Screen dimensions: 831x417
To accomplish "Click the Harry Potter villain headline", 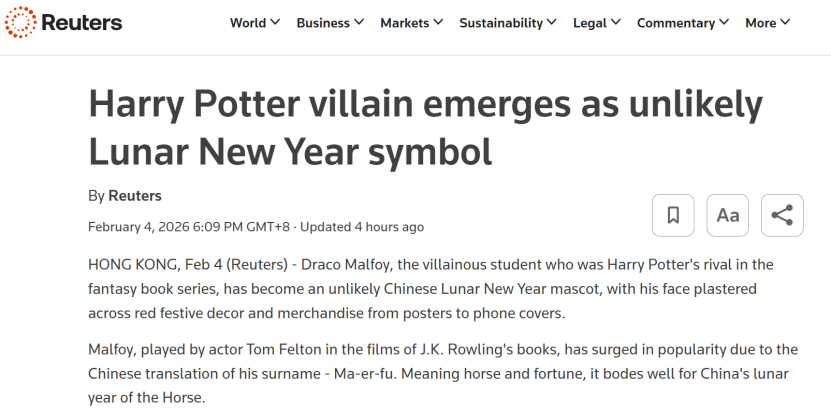I will point(425,127).
